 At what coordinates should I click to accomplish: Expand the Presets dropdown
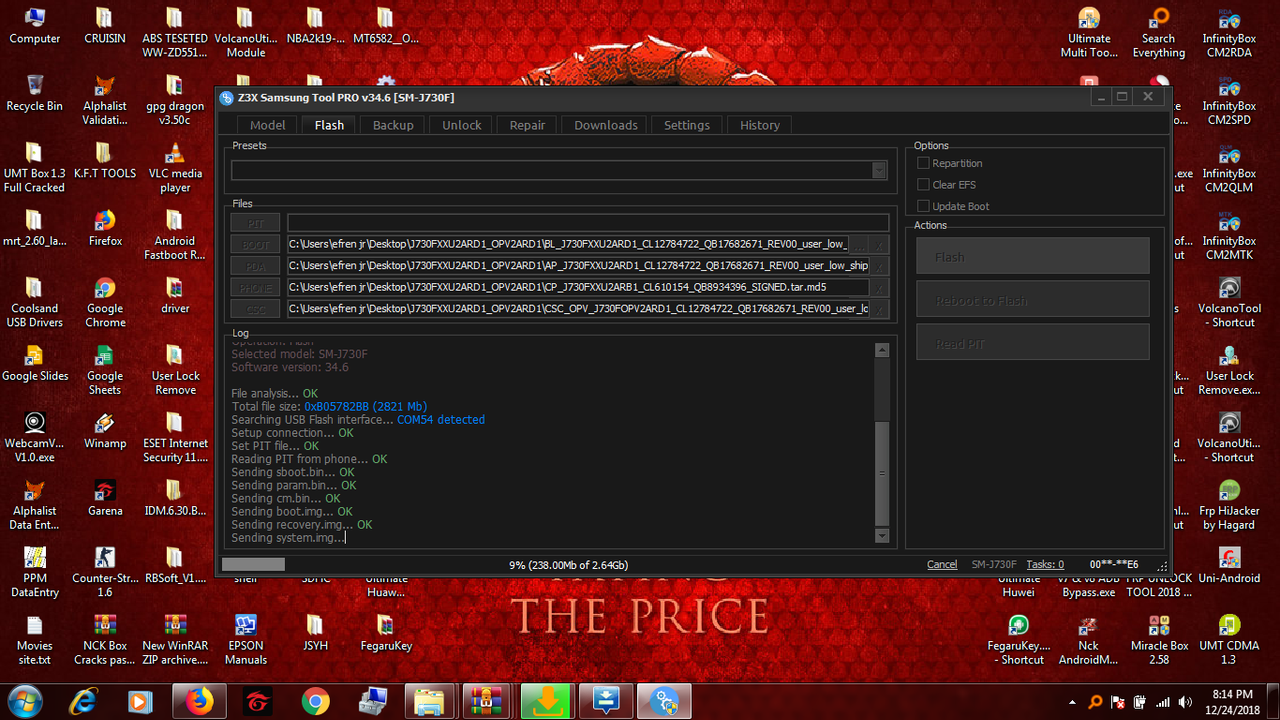879,170
